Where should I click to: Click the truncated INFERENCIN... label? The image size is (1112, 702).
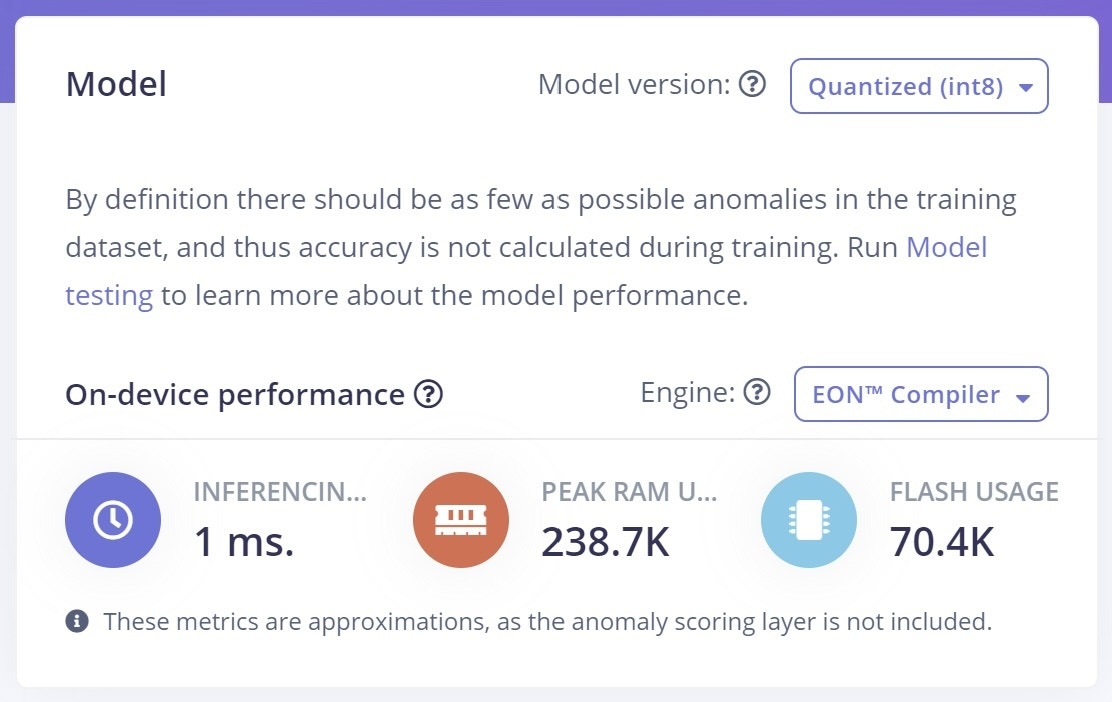tap(280, 491)
